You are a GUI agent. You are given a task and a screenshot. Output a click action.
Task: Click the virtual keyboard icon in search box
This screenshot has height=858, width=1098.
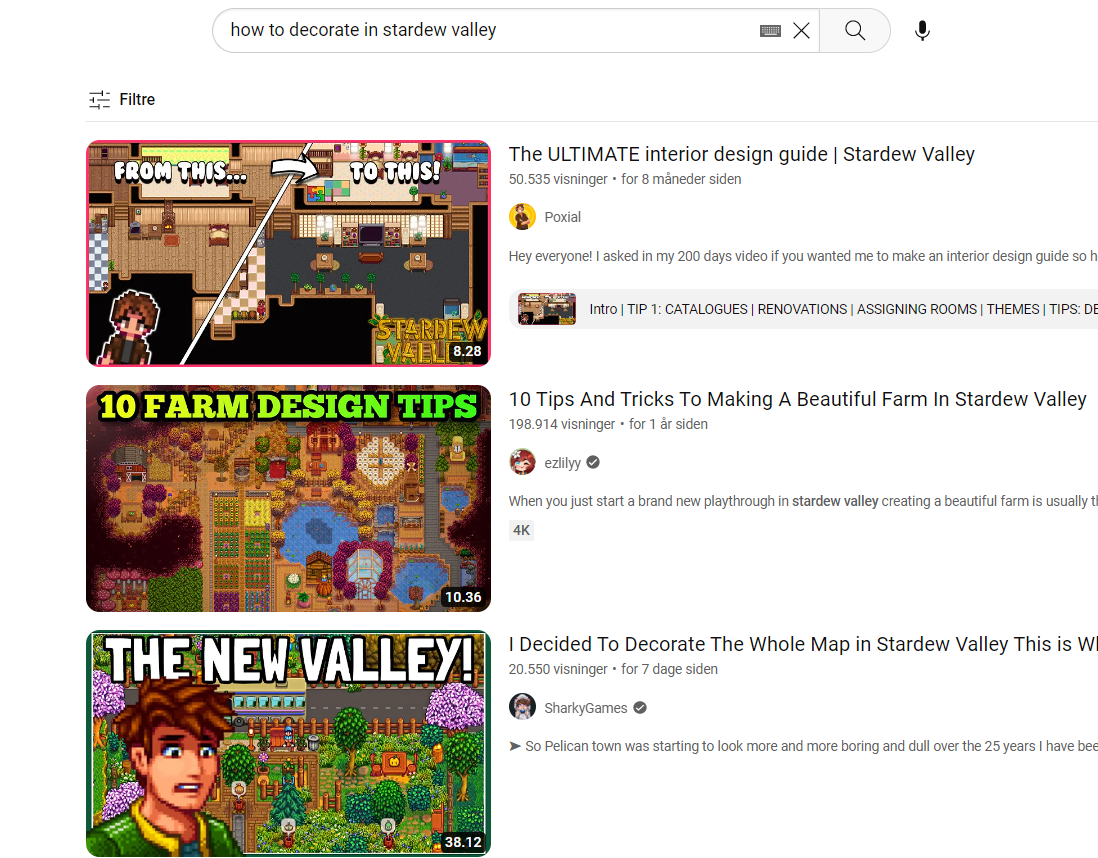tap(770, 31)
